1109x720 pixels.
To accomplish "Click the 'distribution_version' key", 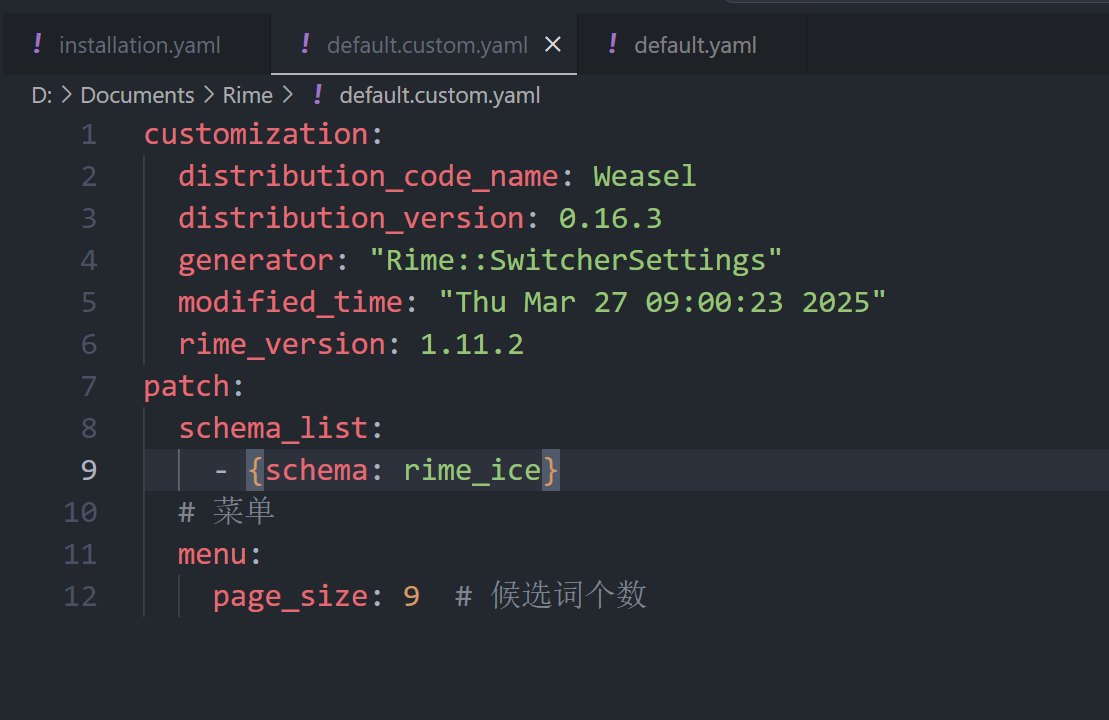I will pyautogui.click(x=352, y=218).
